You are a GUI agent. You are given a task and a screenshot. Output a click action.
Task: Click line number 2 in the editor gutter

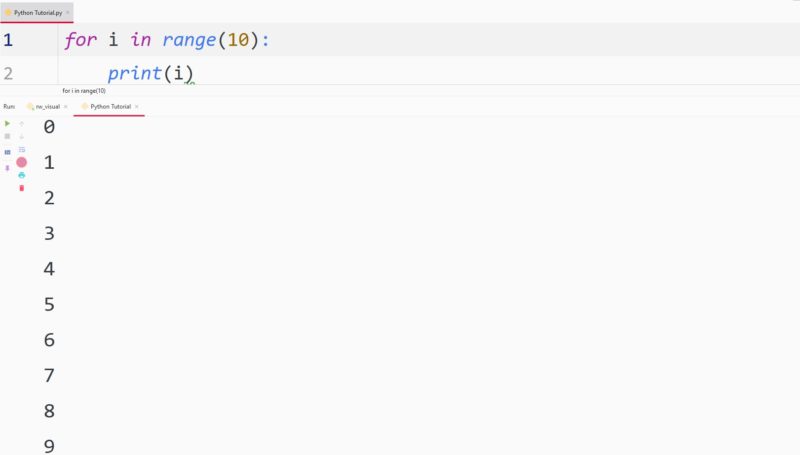pos(8,73)
